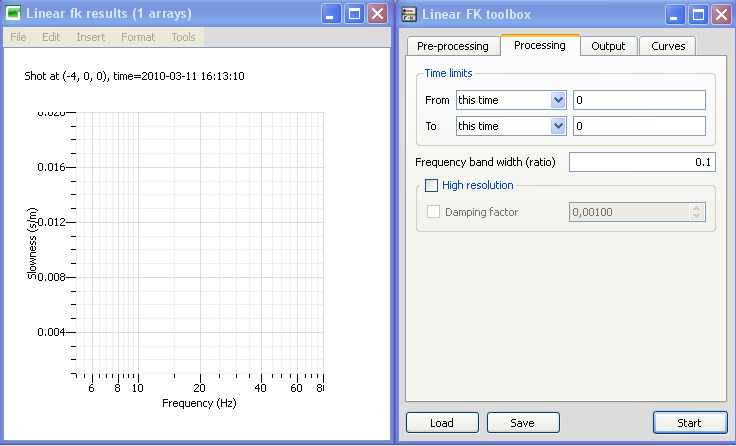Switch to the Pre-processing tab

point(453,46)
